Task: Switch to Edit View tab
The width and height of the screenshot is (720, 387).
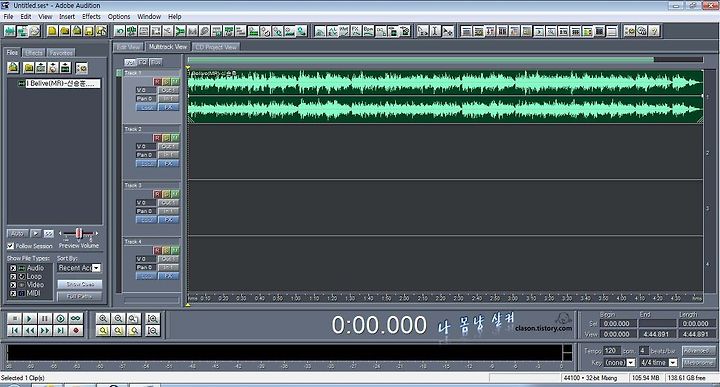Action: pyautogui.click(x=129, y=47)
